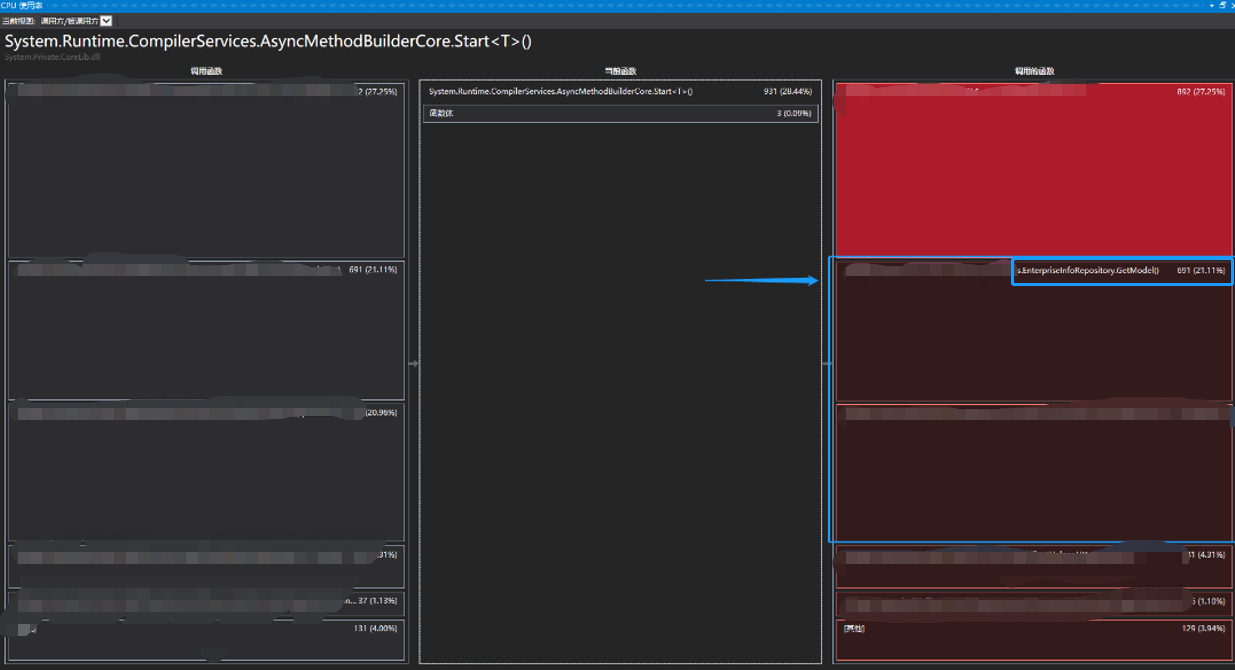Select the caller box showing 691 (21.11%)
Viewport: 1235px width, 670px height.
pos(206,330)
